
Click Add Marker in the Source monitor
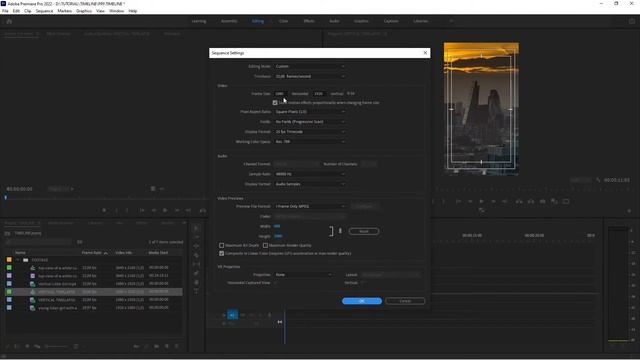click(x=104, y=210)
